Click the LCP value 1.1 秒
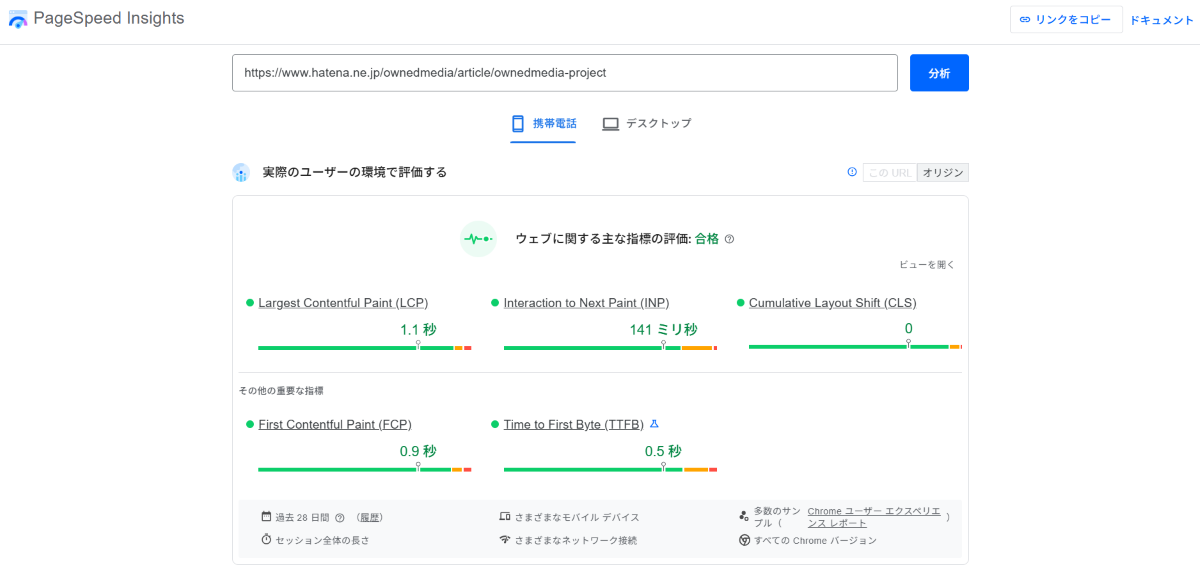 (418, 329)
